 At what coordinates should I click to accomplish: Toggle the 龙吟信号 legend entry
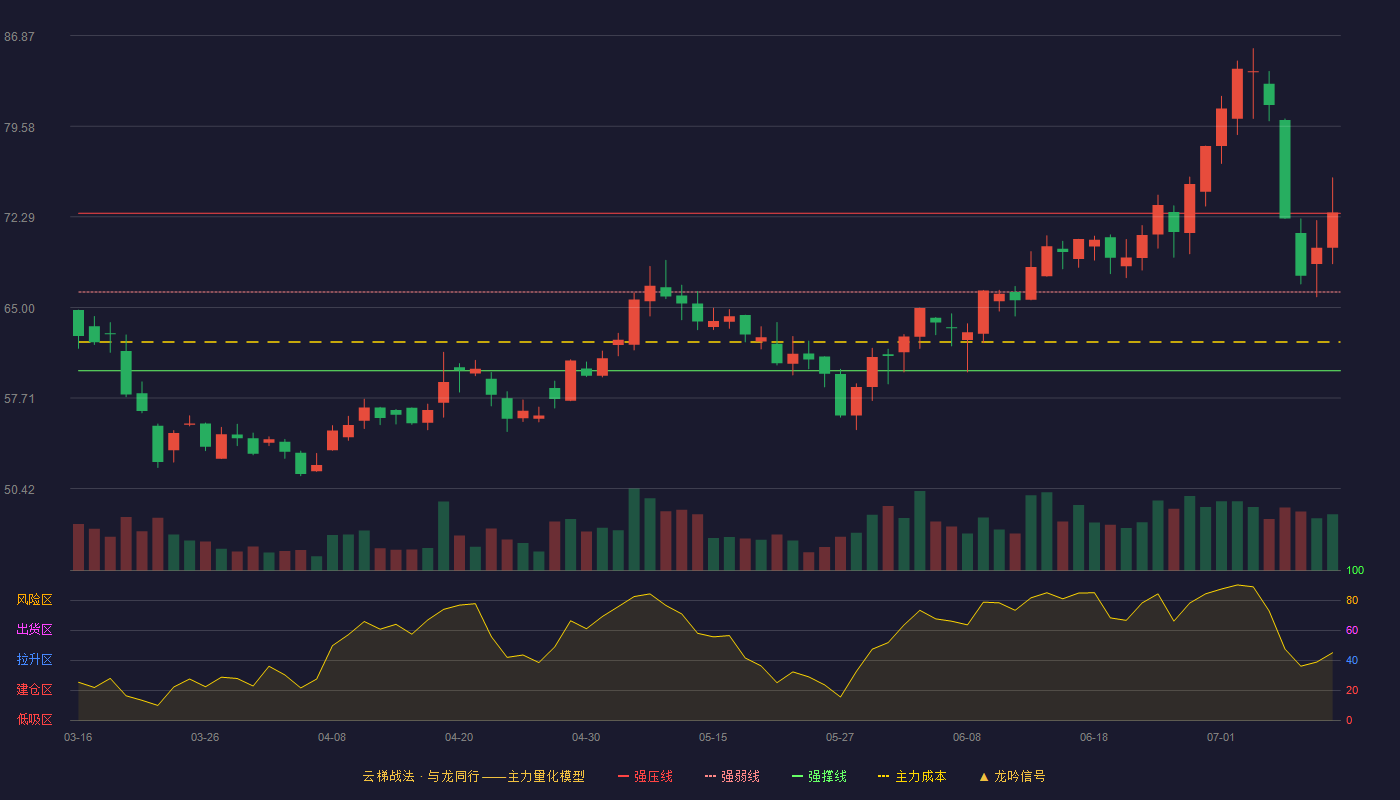pos(1012,776)
